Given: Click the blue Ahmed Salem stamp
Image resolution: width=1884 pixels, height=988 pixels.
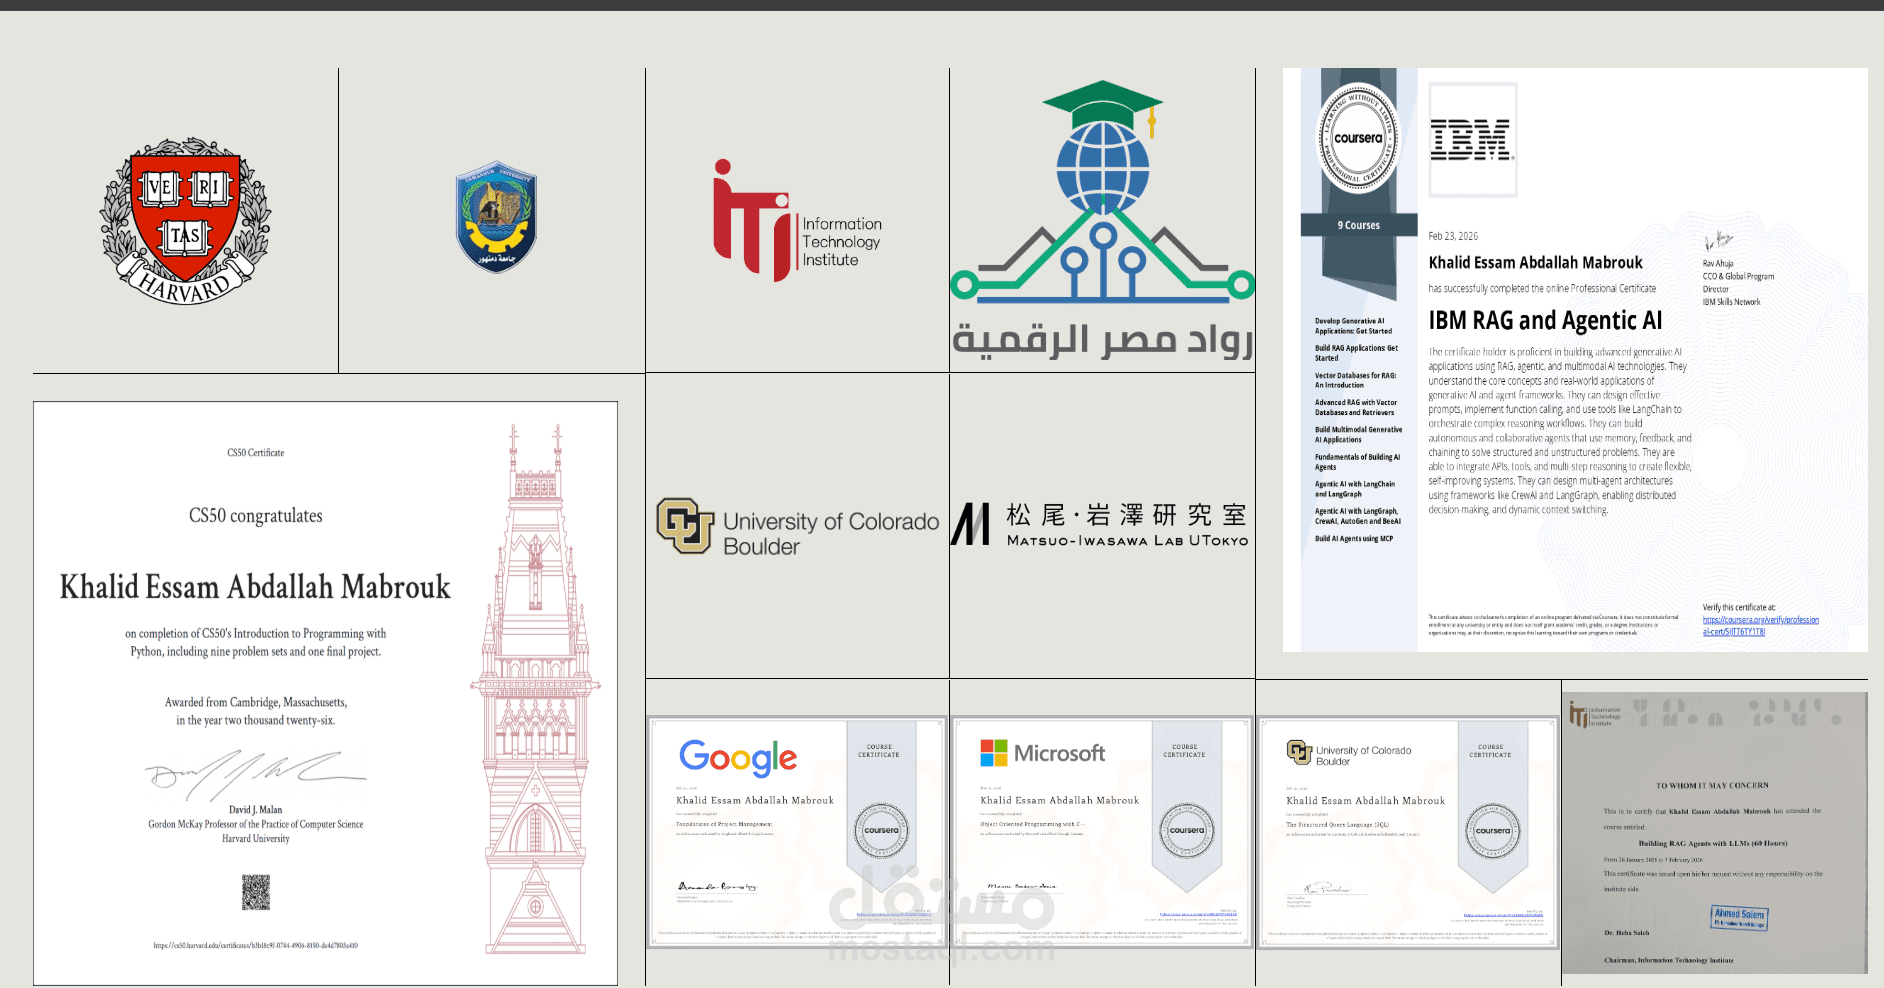Looking at the screenshot, I should pos(1739,918).
